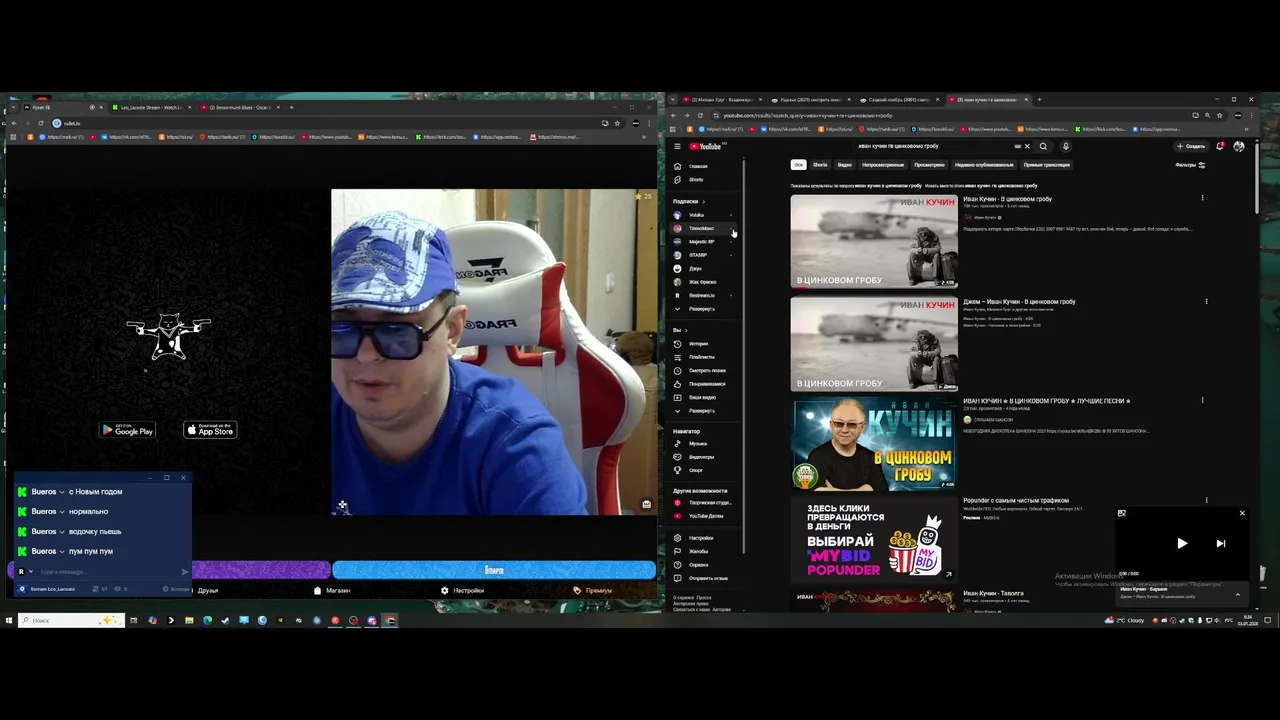Screen dimensions: 1280x720
Task: Click the YouTube search magnifier button
Action: 1043,146
